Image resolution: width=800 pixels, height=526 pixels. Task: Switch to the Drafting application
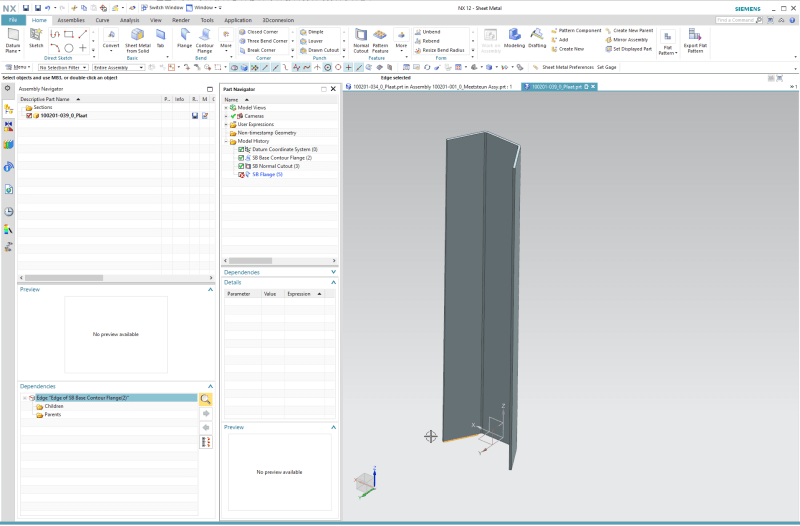pyautogui.click(x=537, y=38)
